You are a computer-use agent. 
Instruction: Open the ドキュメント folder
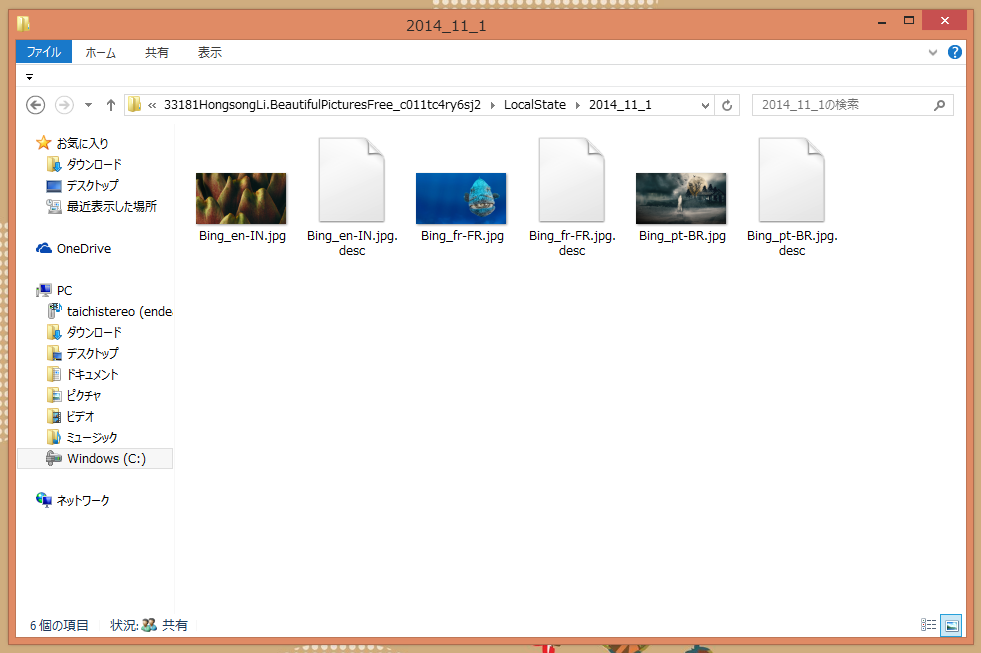click(83, 375)
